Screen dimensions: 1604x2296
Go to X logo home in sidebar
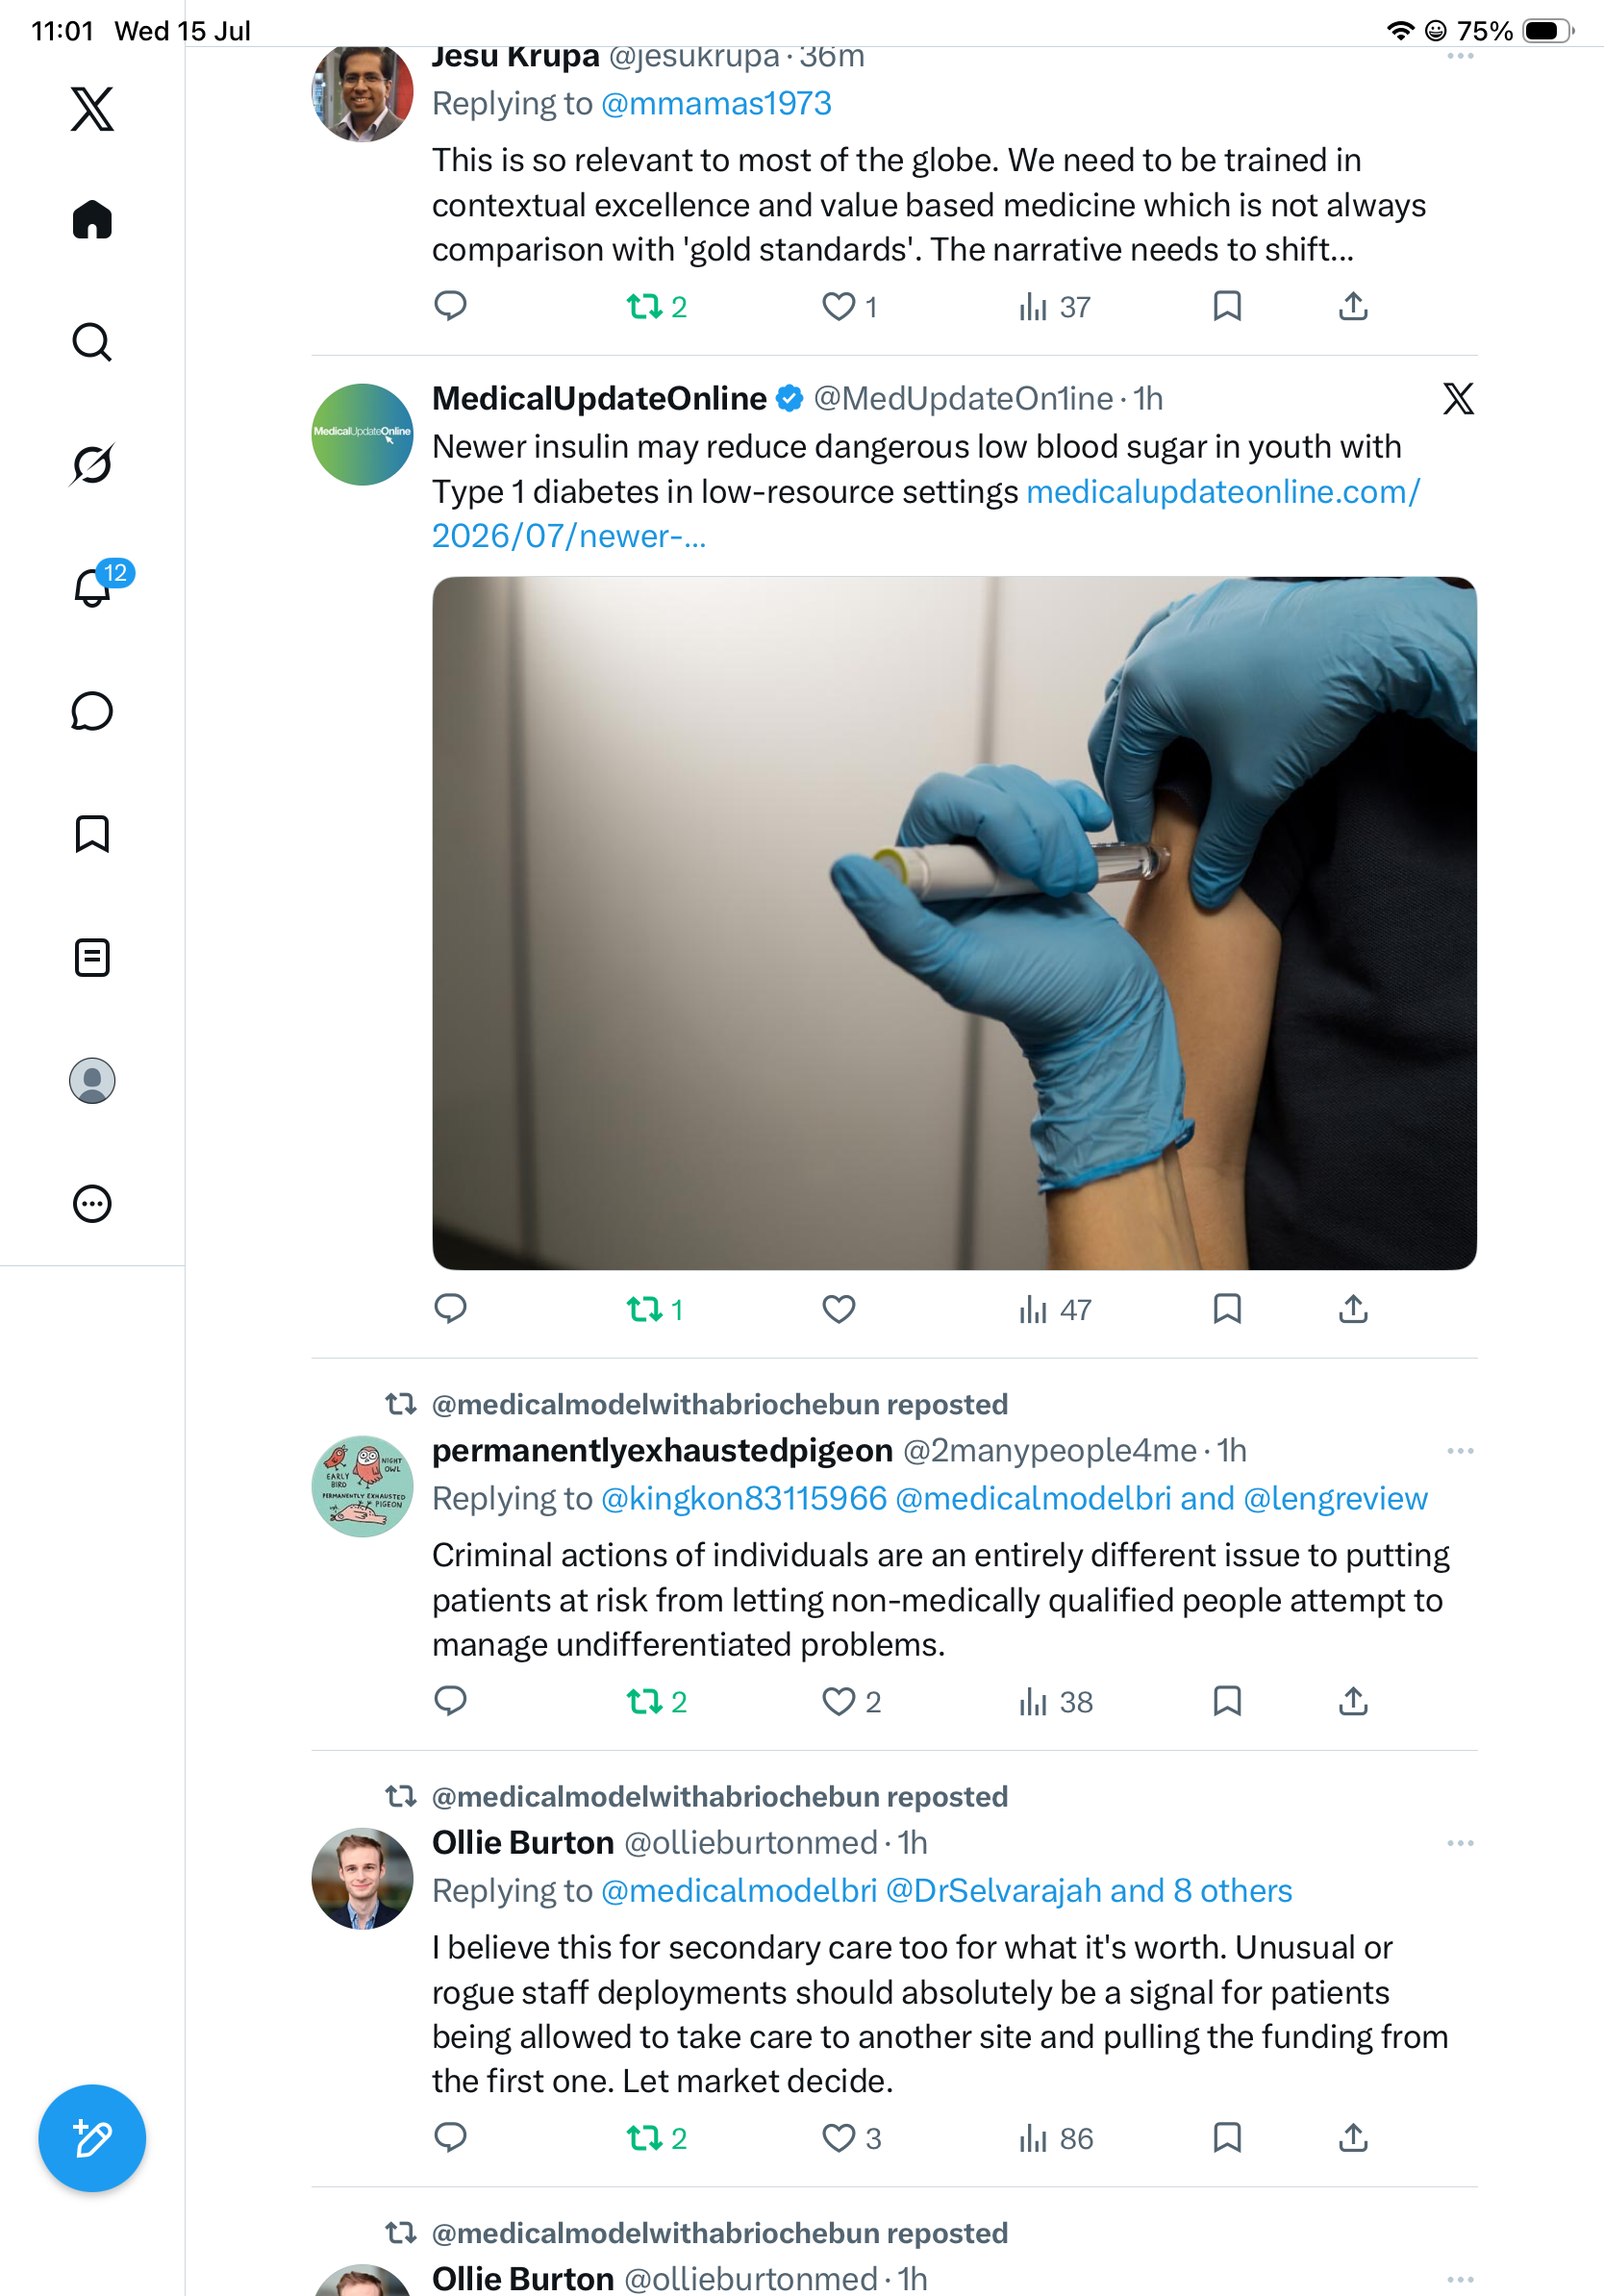coord(92,109)
